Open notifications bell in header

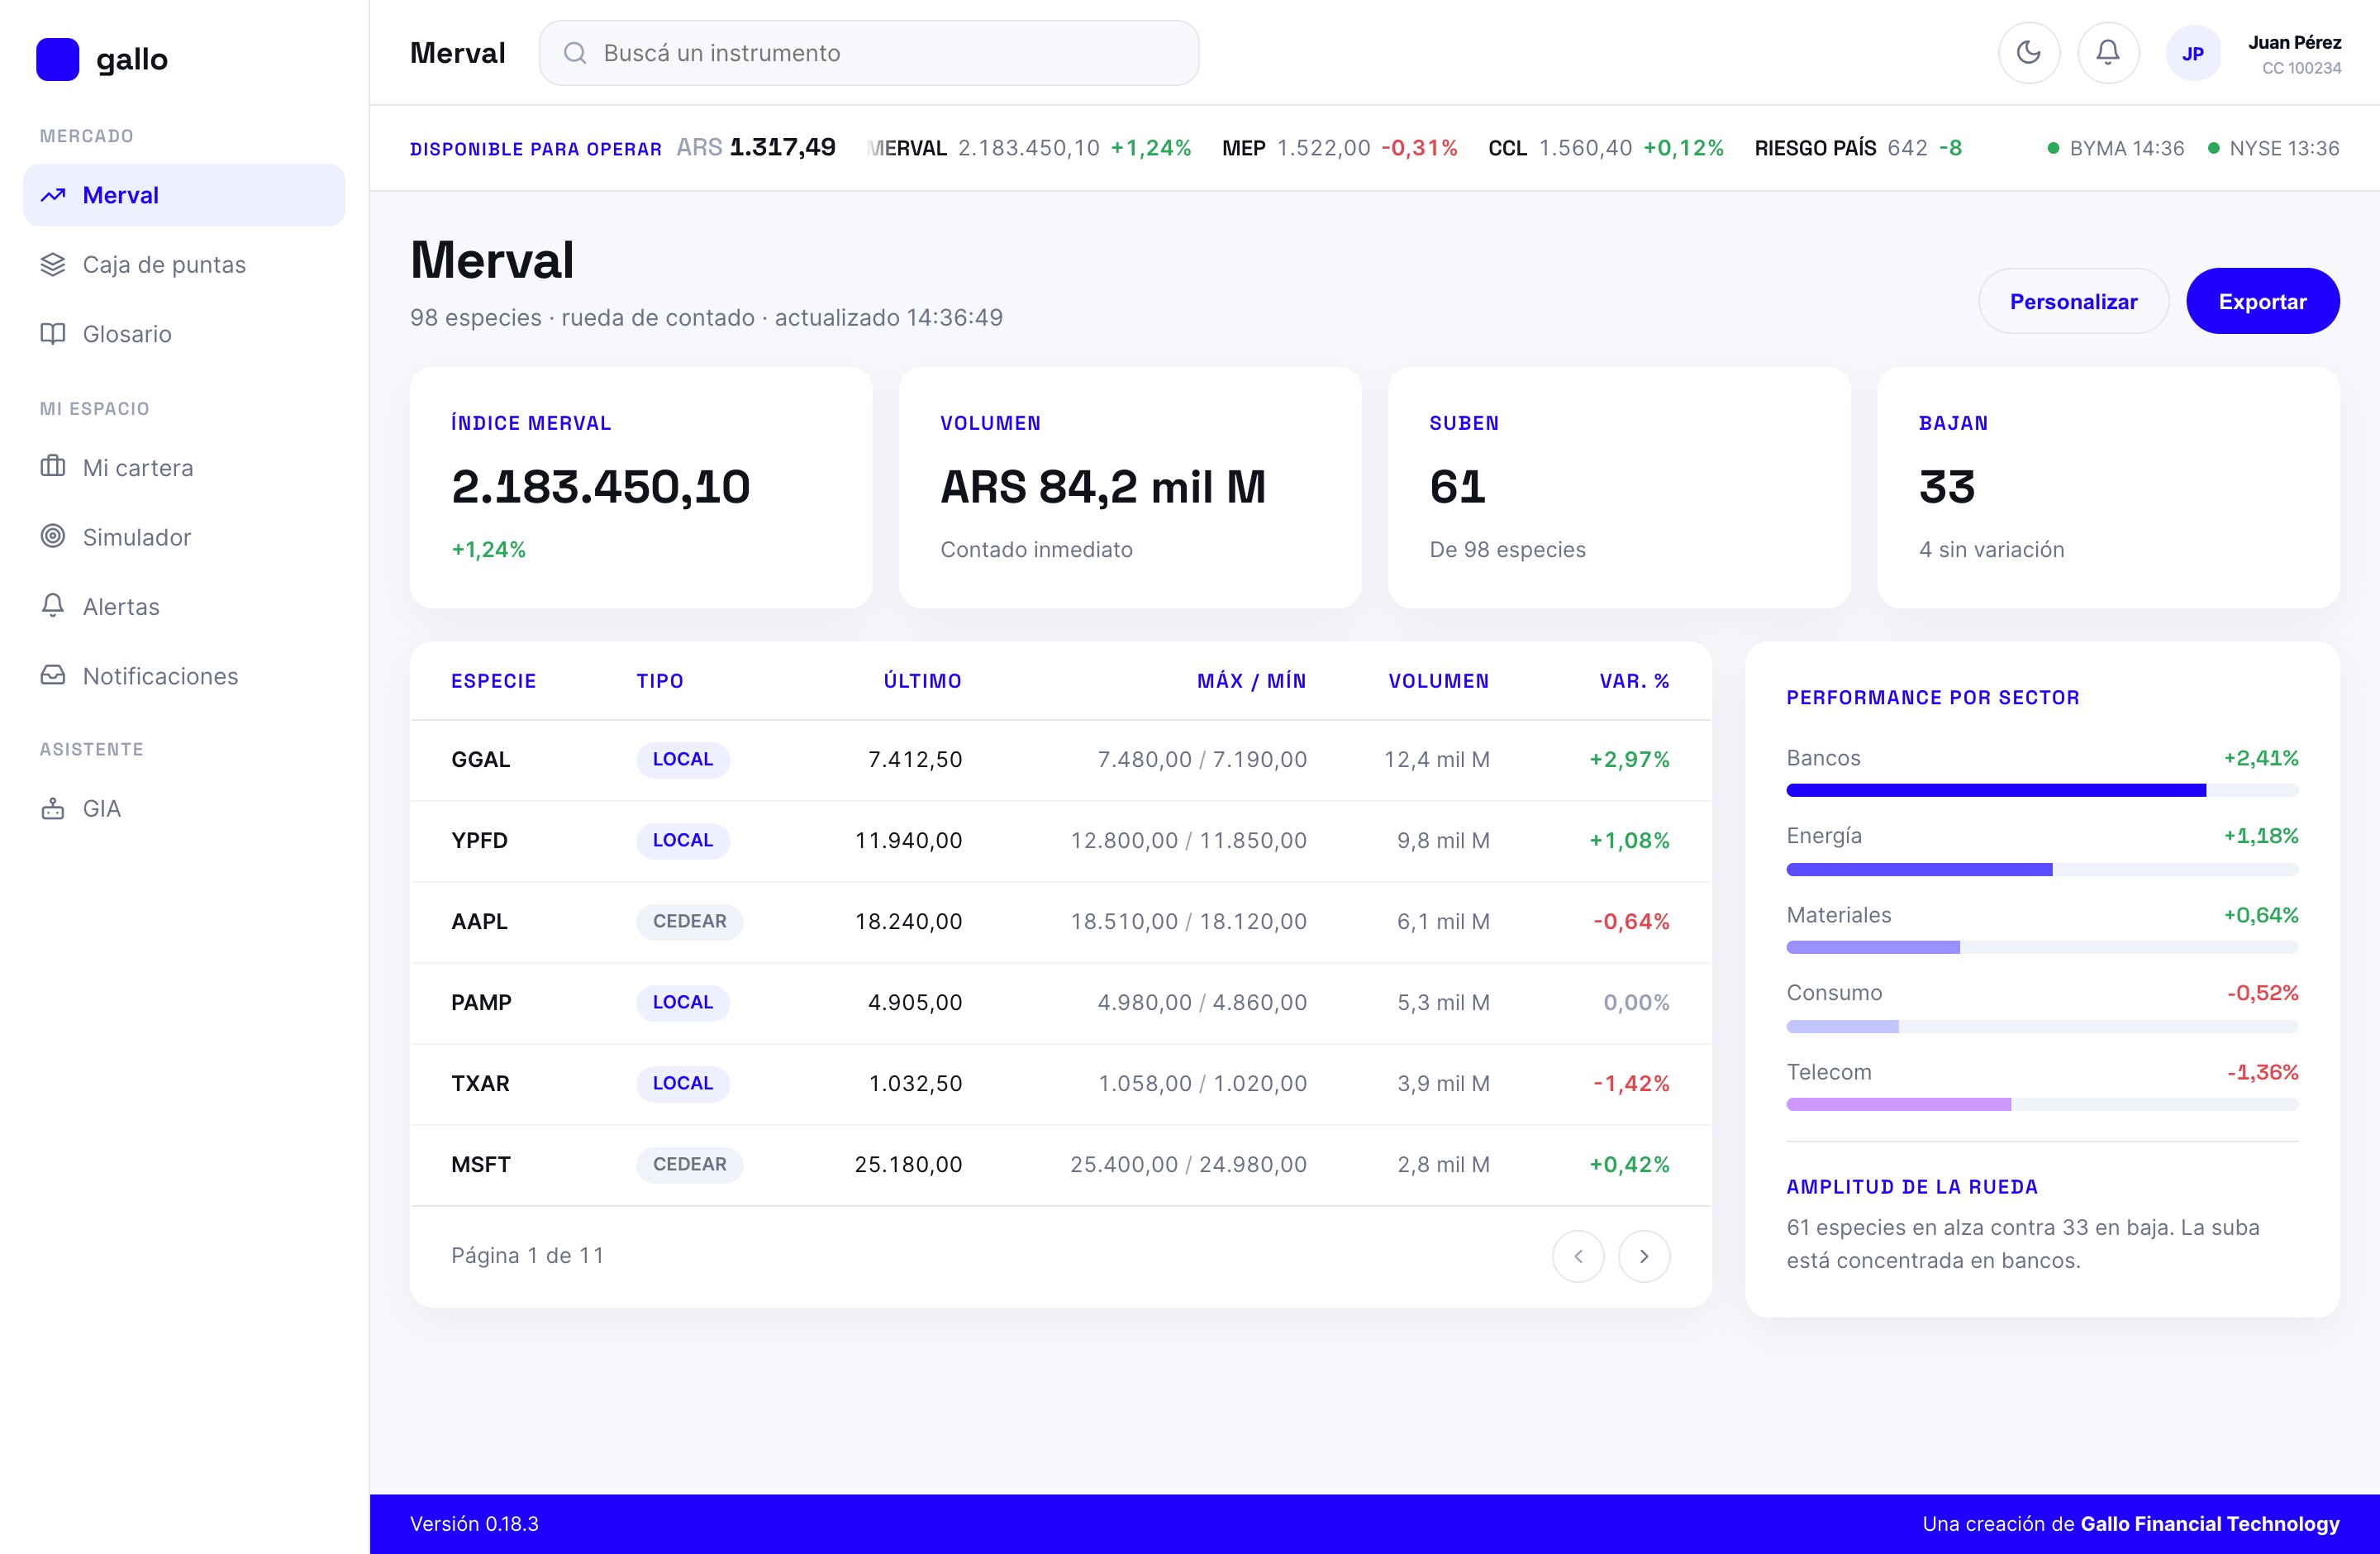click(2108, 53)
